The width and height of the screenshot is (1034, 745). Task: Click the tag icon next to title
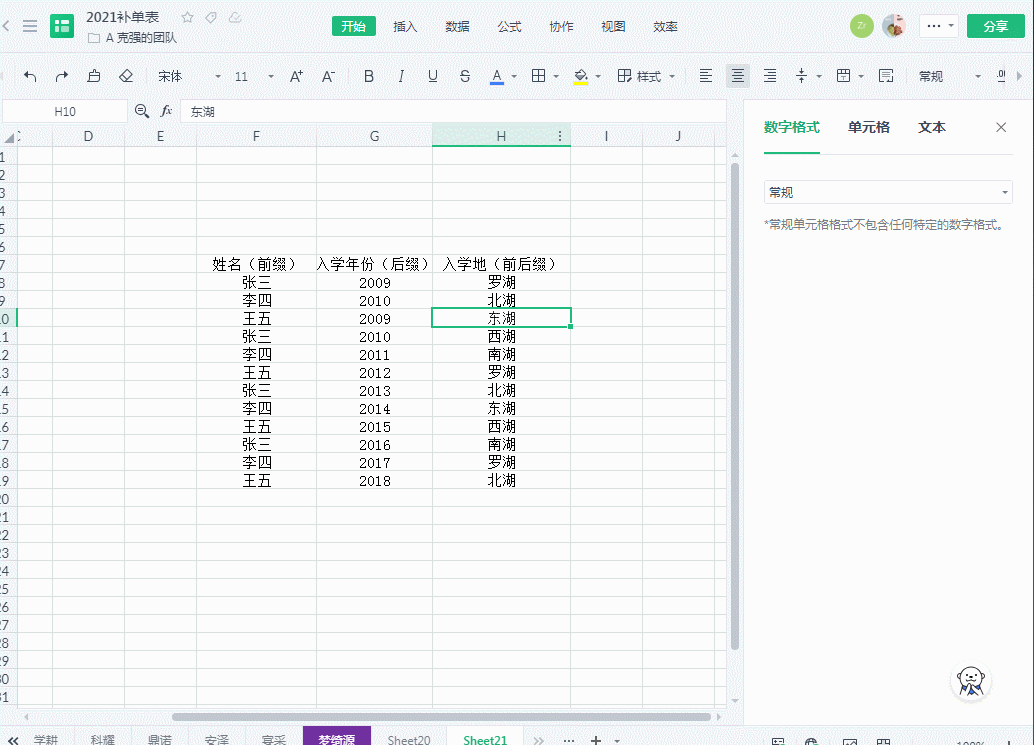point(211,17)
